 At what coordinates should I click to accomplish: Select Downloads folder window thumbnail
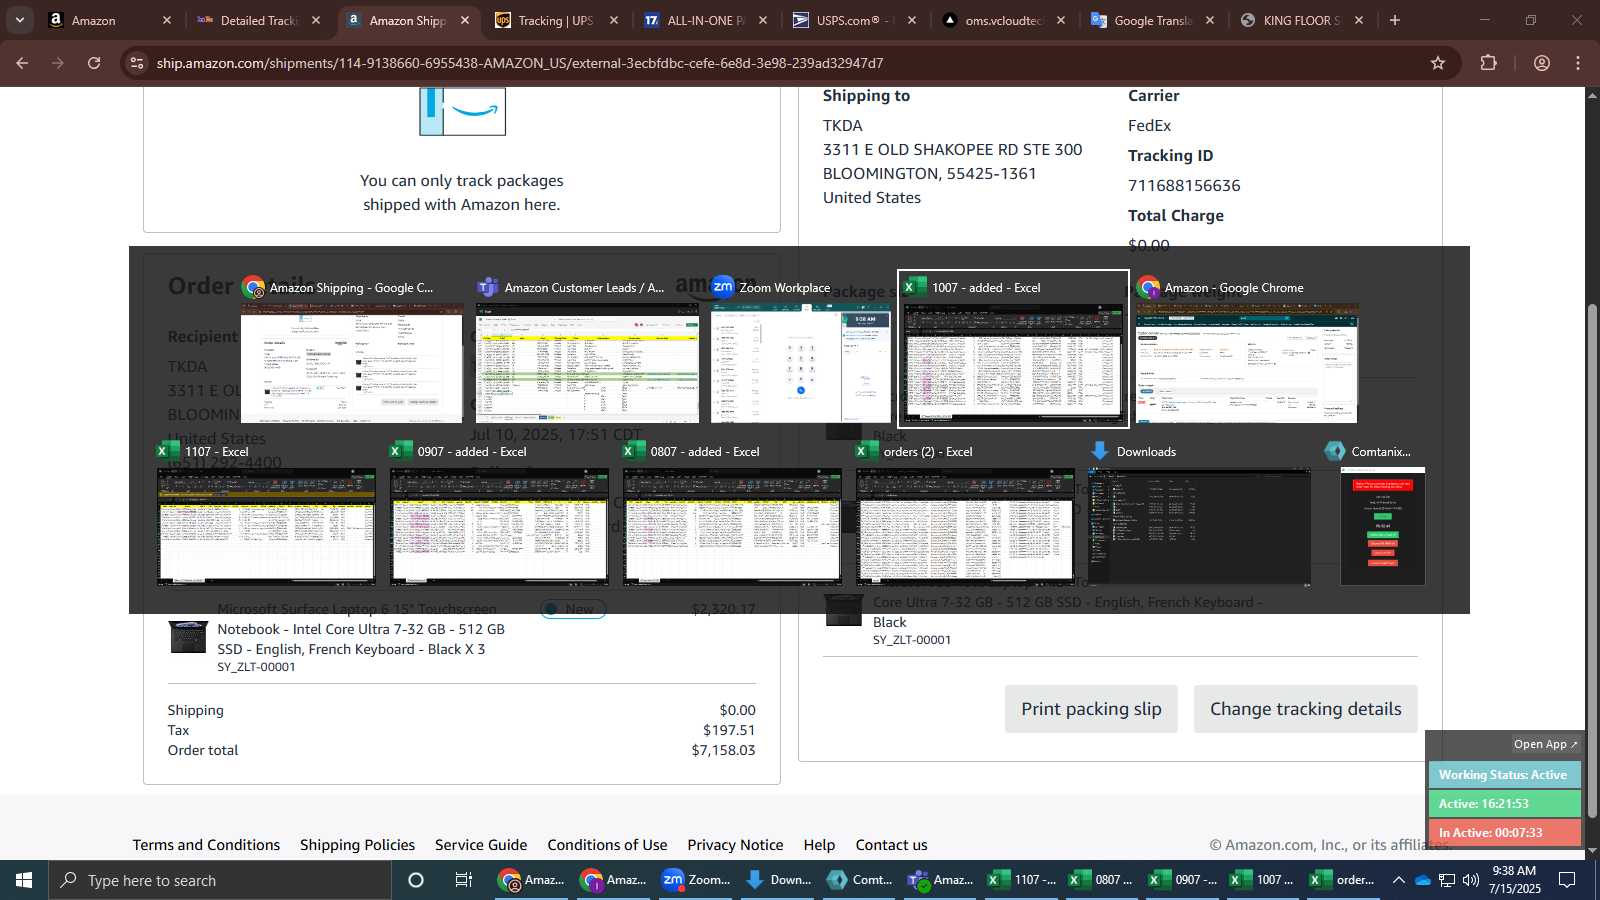[x=1199, y=514]
